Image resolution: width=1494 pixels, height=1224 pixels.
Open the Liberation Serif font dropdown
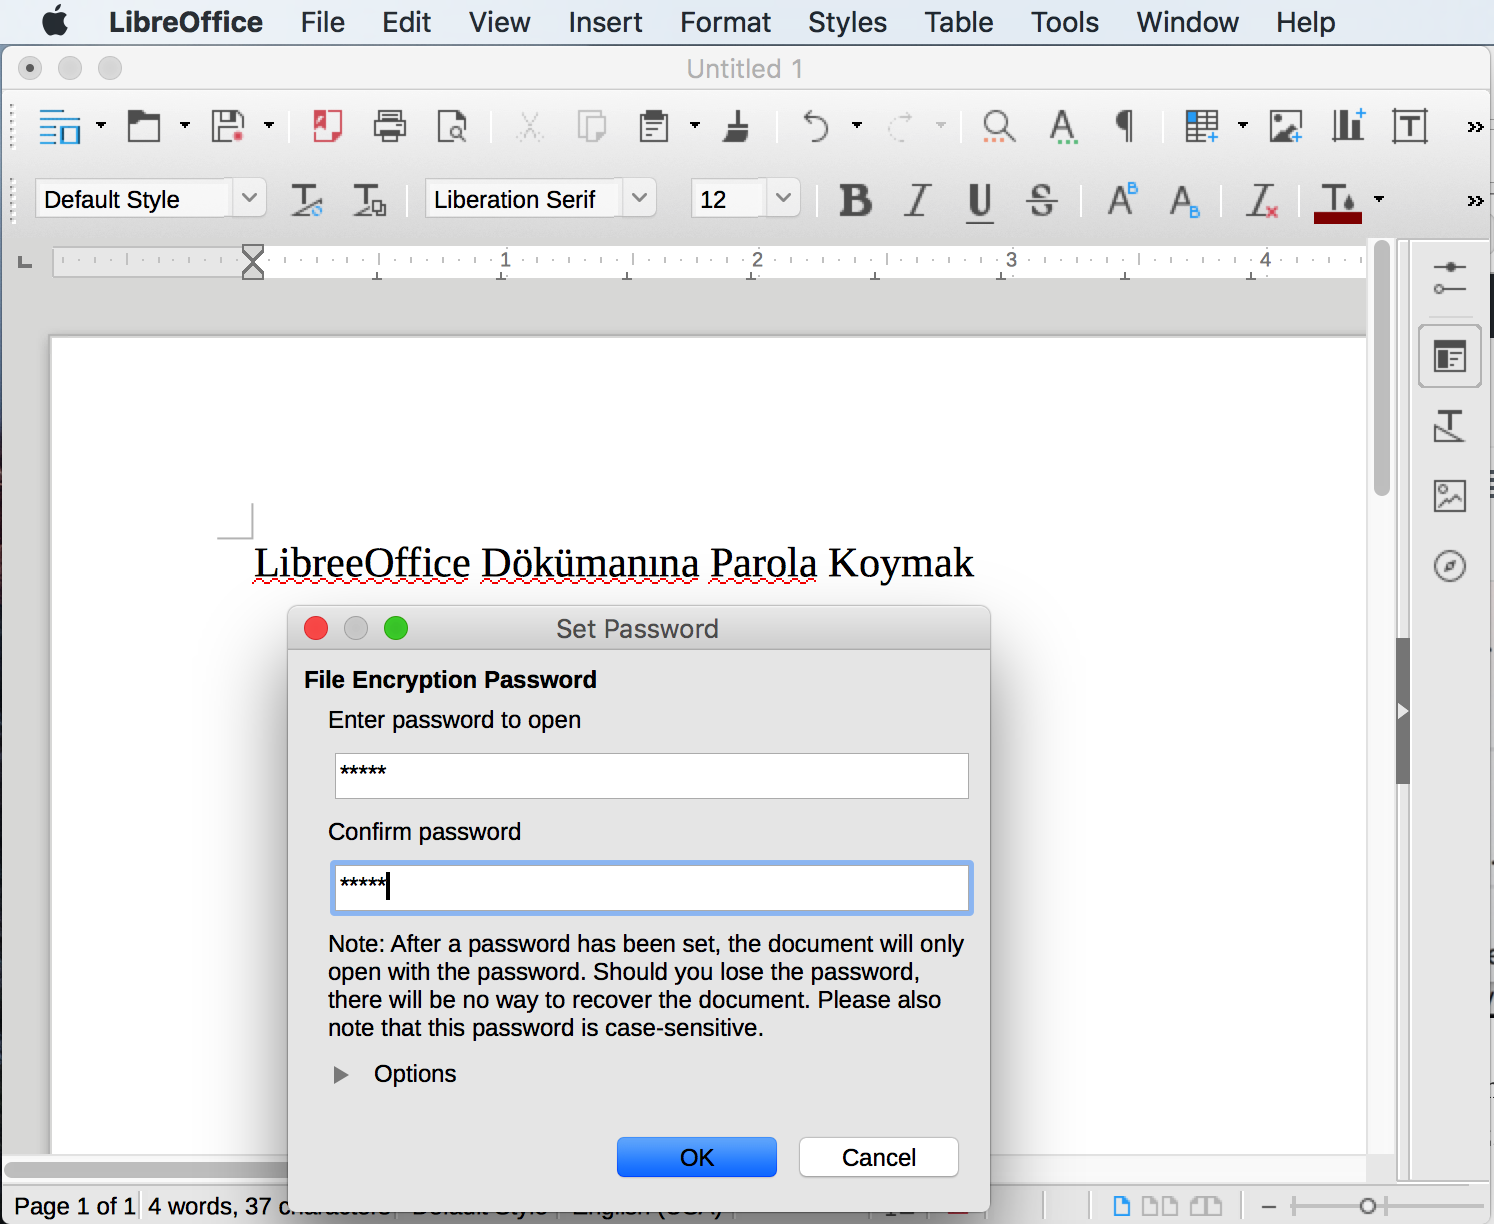(640, 198)
